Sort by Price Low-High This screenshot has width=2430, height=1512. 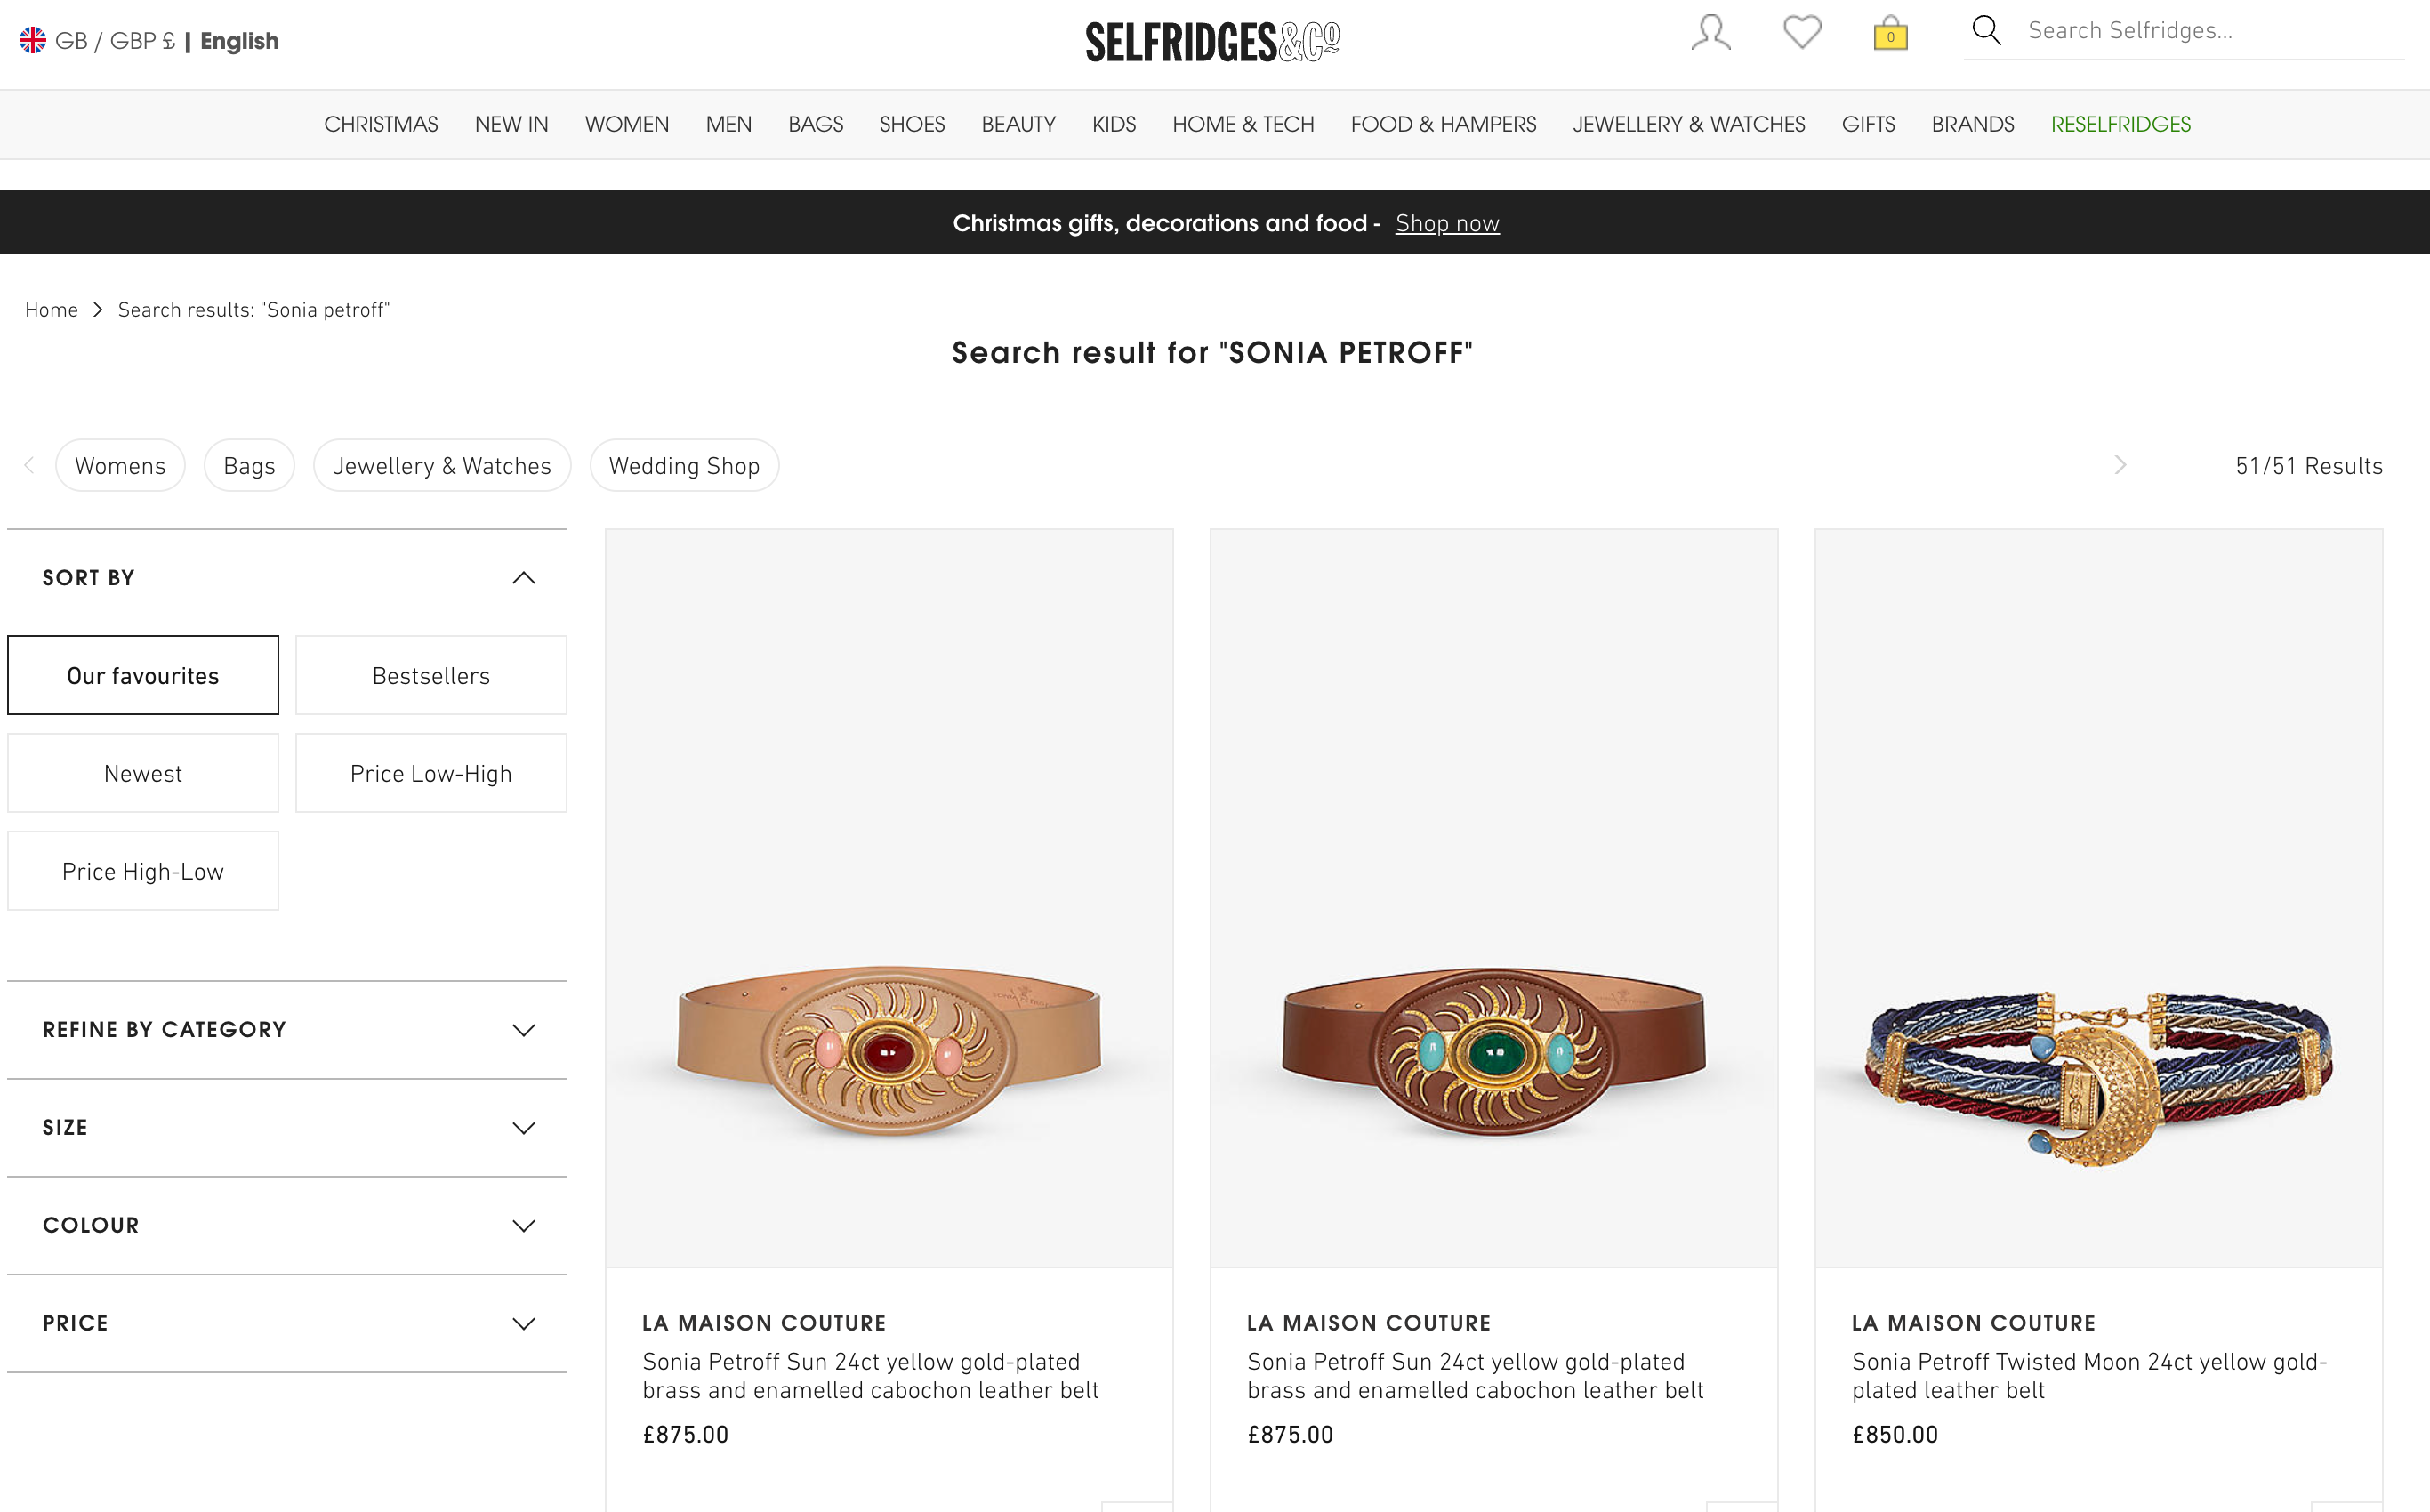pyautogui.click(x=431, y=774)
